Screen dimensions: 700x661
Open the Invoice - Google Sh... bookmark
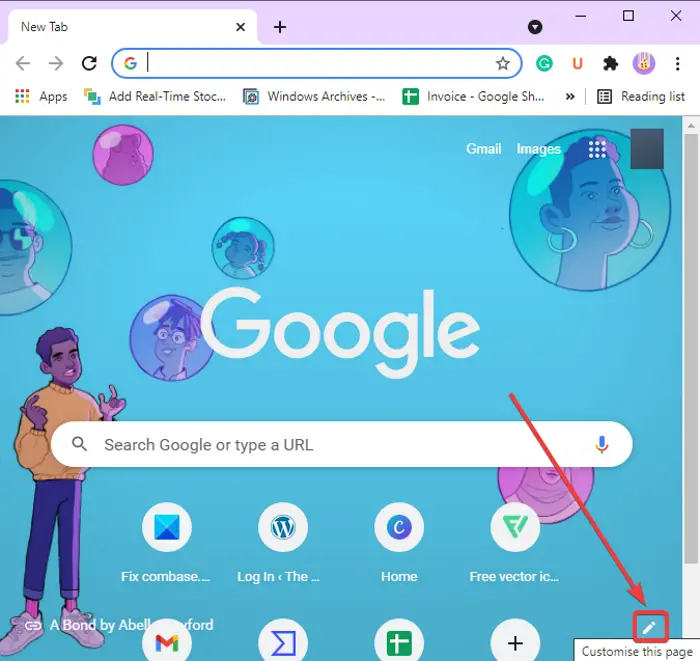point(473,96)
